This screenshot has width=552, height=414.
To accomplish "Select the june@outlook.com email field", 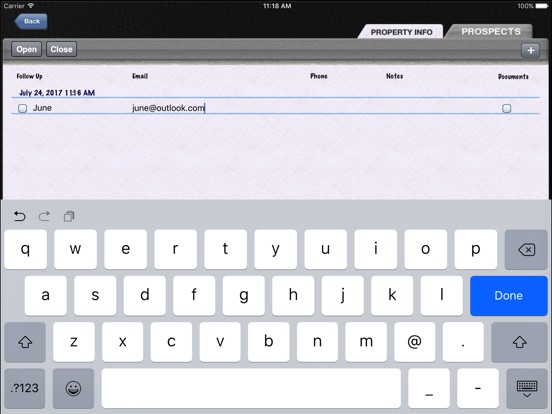I will (168, 108).
